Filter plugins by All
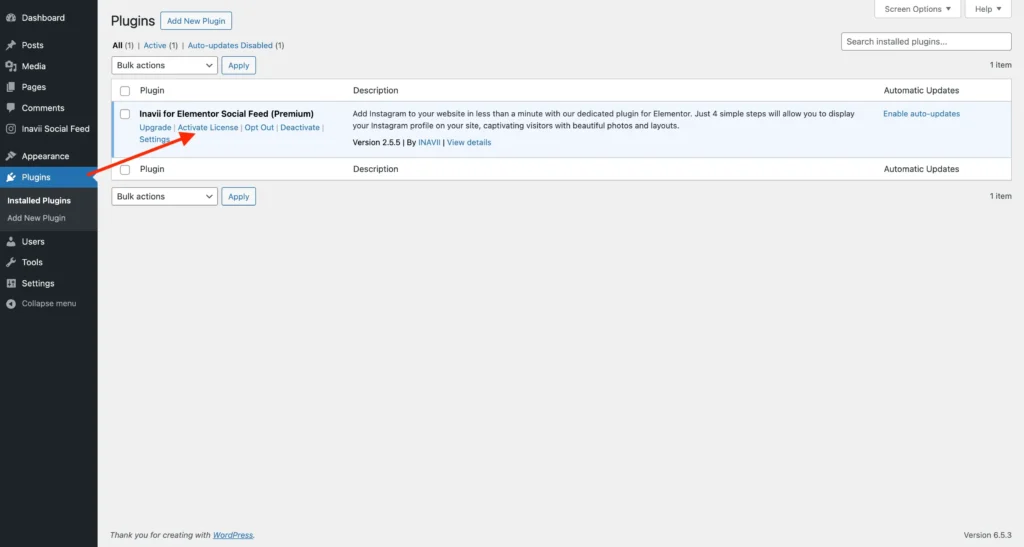 (x=118, y=46)
